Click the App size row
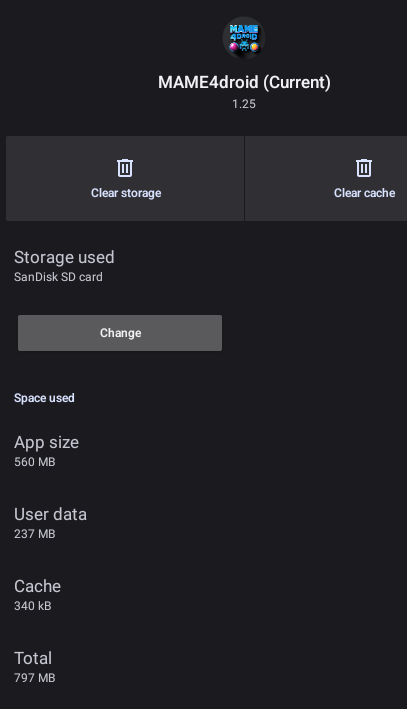The width and height of the screenshot is (407, 709). pos(204,451)
